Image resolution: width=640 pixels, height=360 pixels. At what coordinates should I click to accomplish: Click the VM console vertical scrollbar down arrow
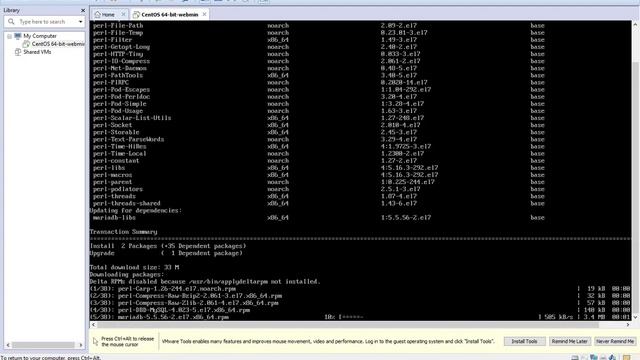635,317
